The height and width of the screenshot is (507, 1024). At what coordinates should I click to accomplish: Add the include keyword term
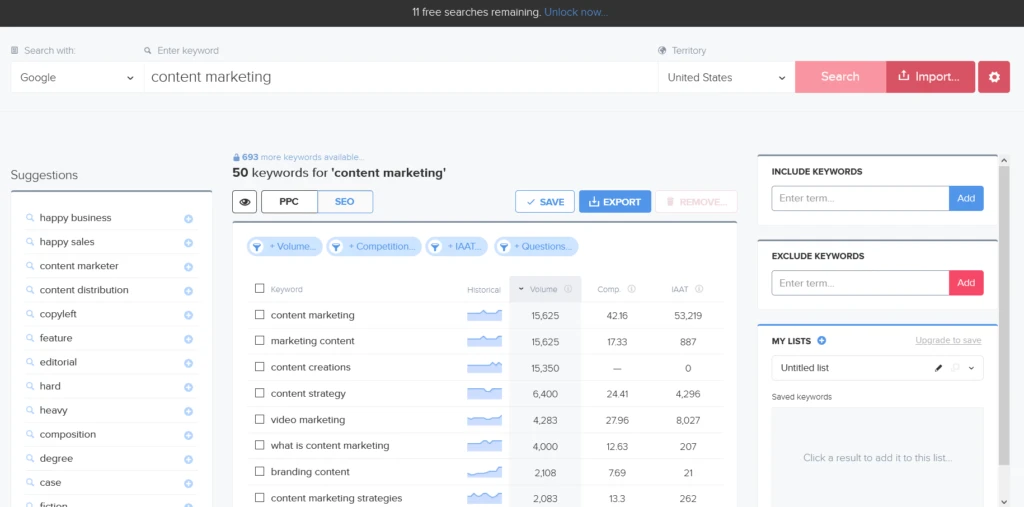[966, 199]
